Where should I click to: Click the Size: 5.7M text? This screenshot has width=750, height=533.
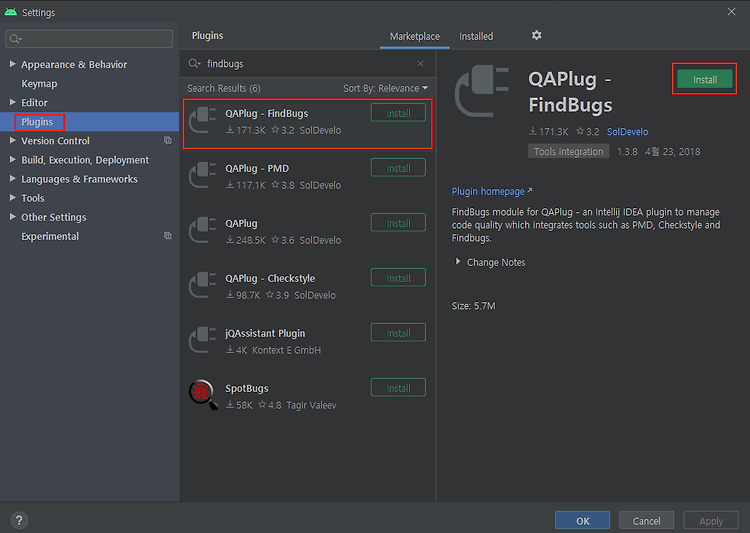[474, 306]
